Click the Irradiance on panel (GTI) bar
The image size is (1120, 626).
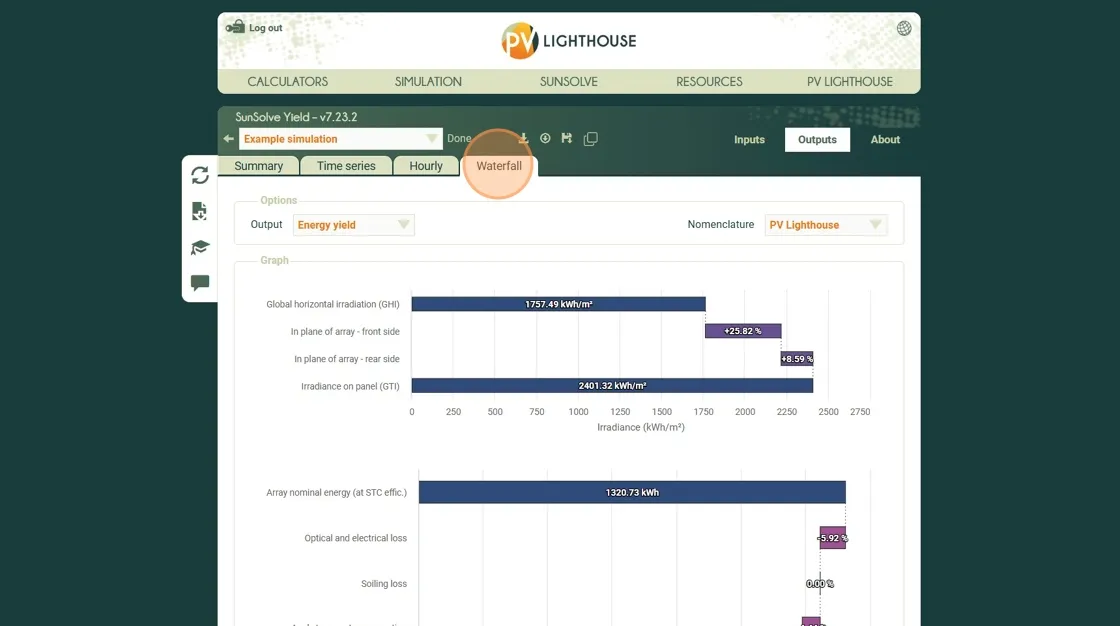(x=612, y=386)
